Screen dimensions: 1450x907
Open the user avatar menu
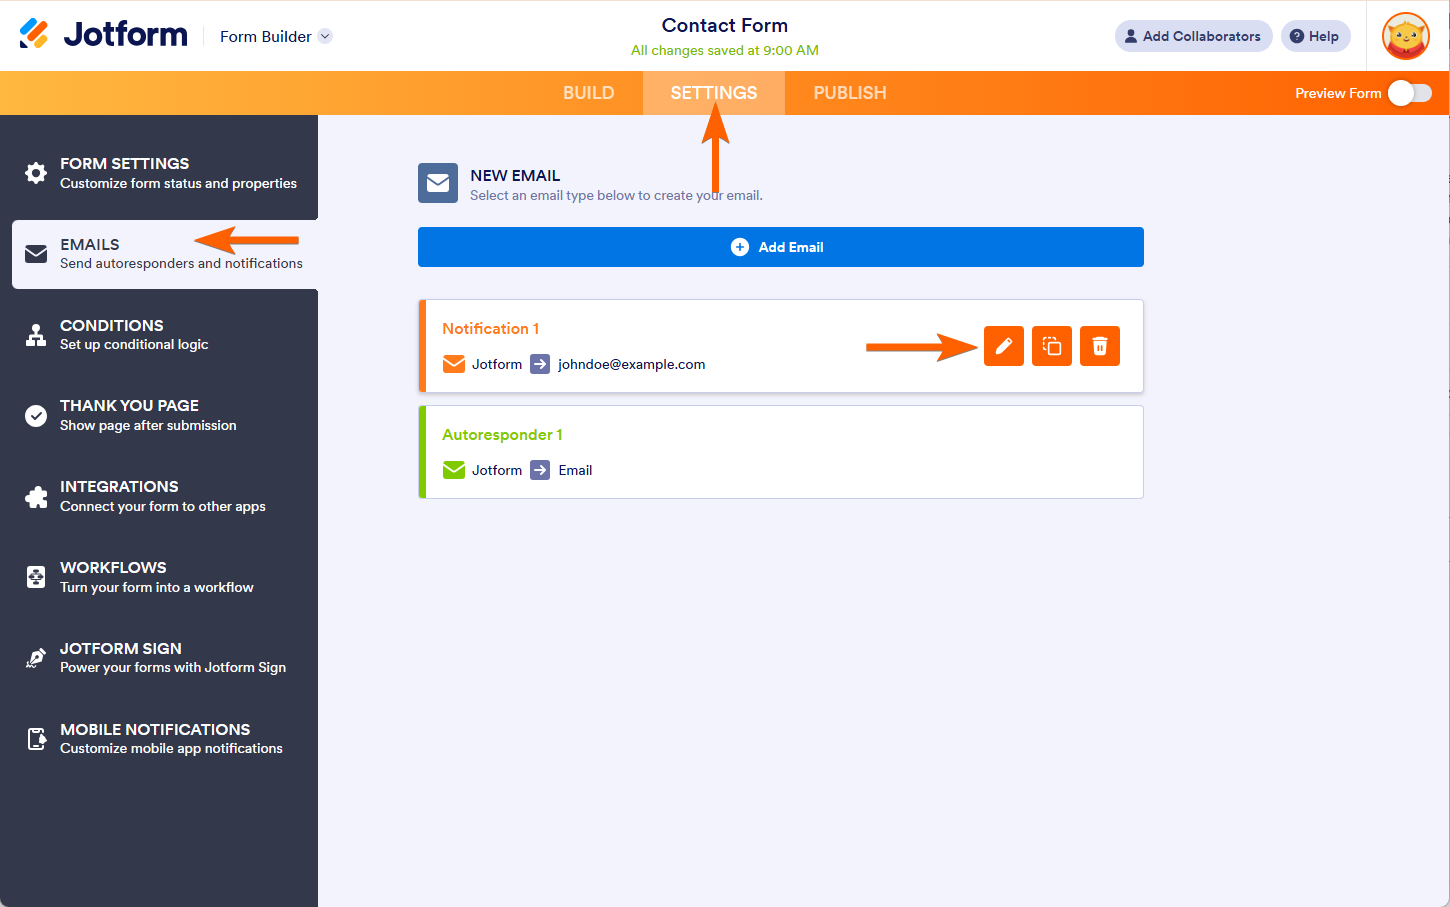click(x=1405, y=36)
